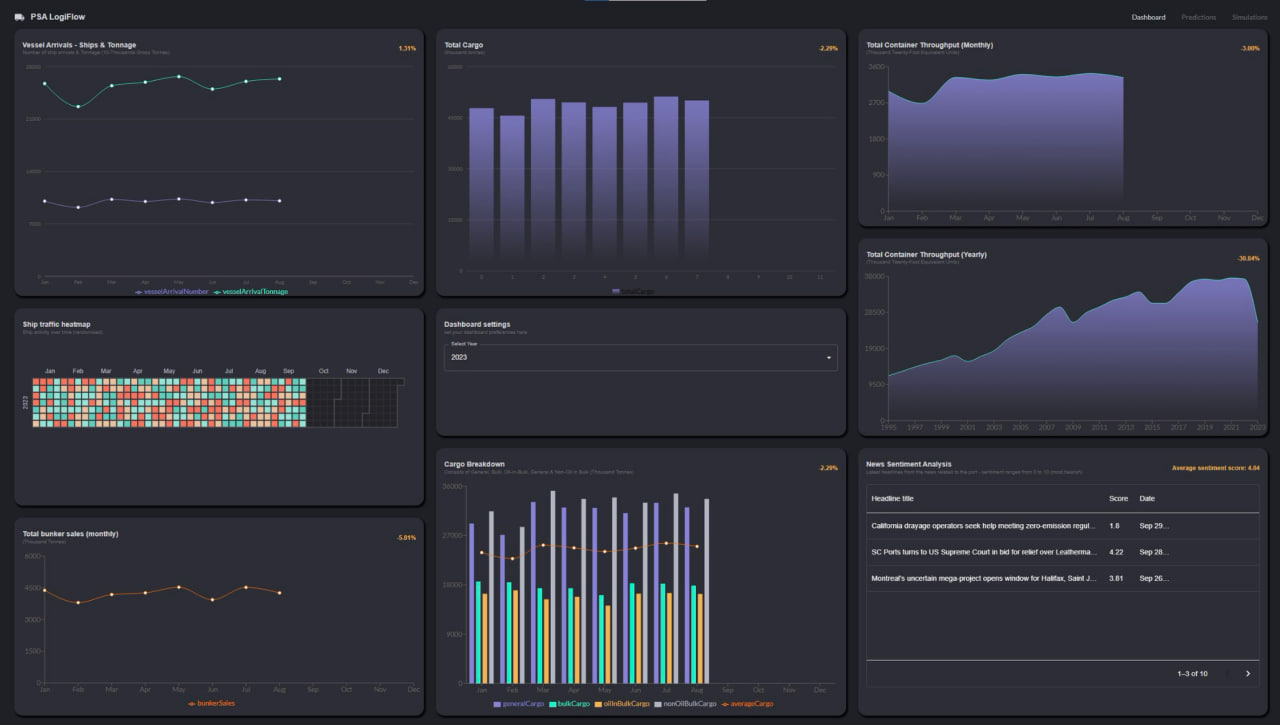Open the Simulations tab

[x=1249, y=17]
